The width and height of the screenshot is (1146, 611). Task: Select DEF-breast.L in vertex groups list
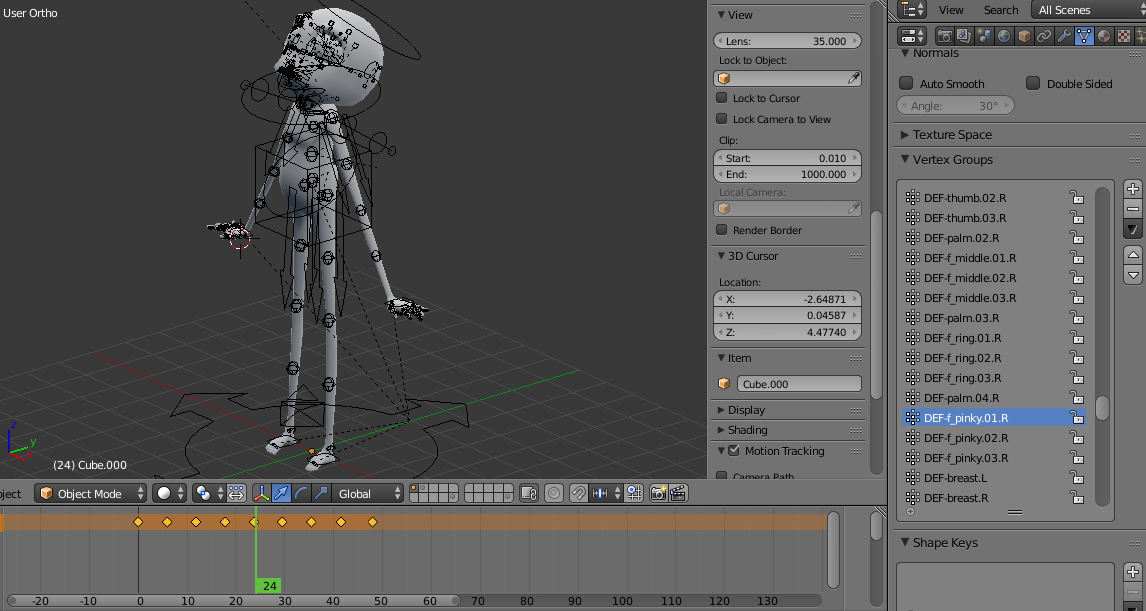(x=955, y=478)
